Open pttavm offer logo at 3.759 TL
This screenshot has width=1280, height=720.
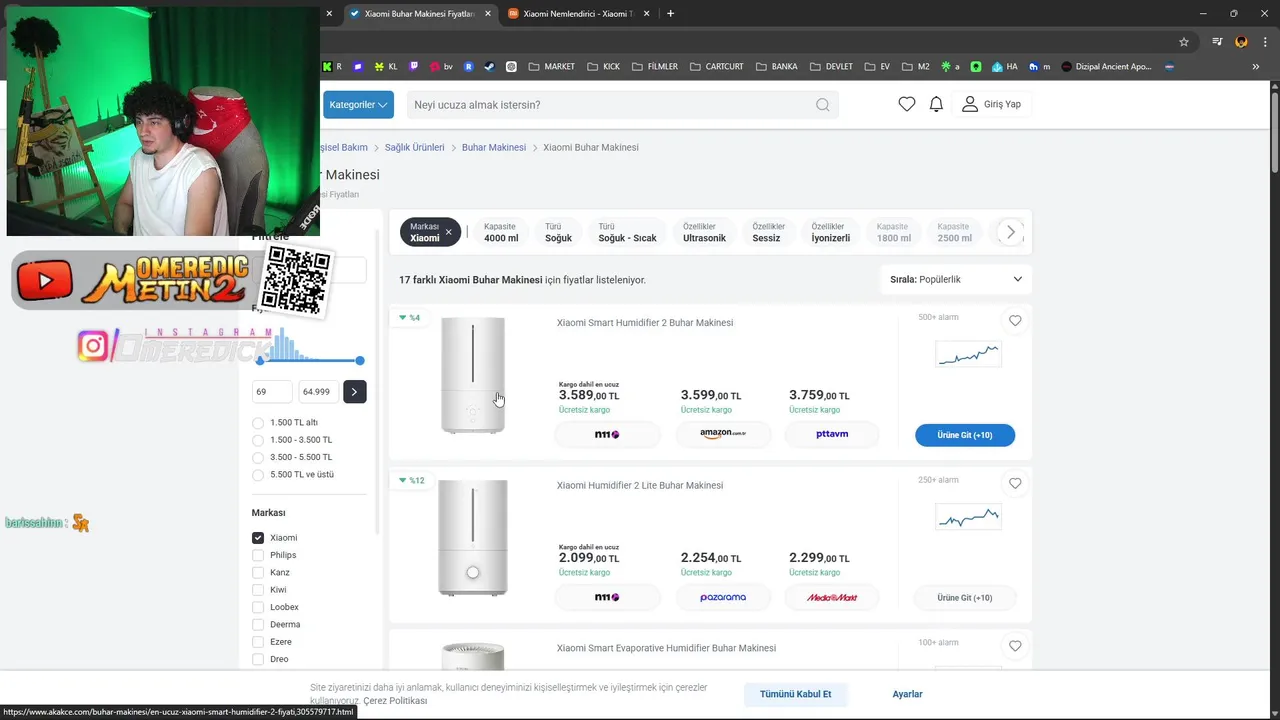point(832,435)
